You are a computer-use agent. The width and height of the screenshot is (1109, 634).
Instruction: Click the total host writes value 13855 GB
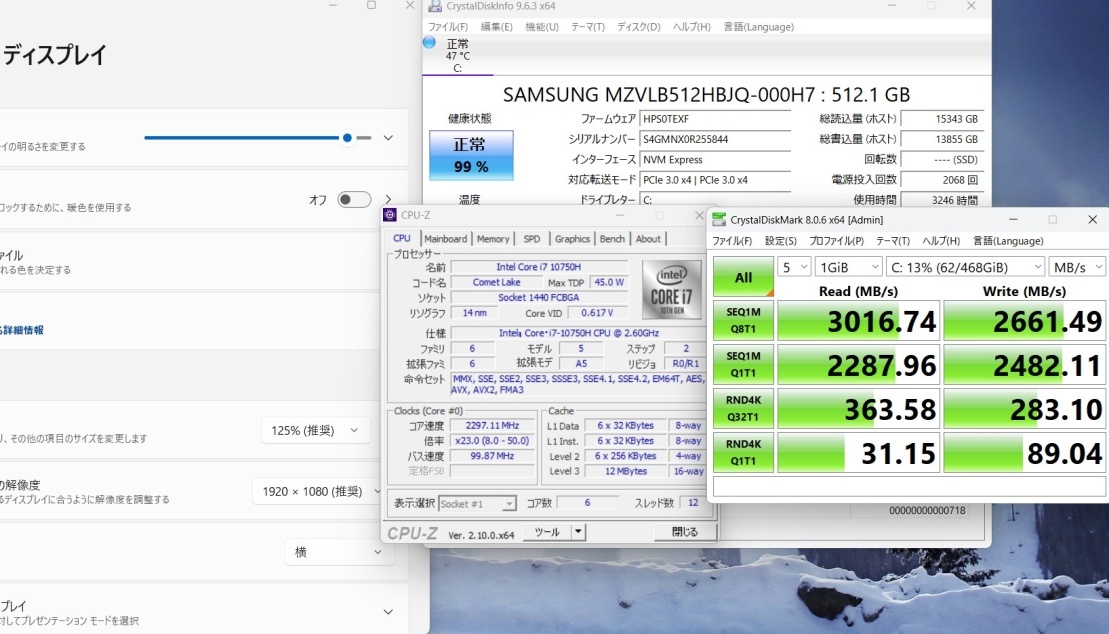coord(941,139)
